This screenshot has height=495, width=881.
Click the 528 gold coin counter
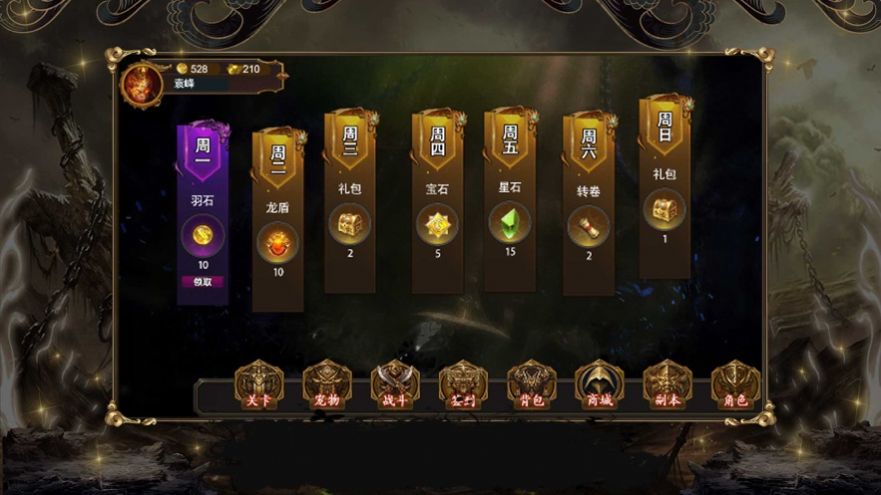coord(193,69)
